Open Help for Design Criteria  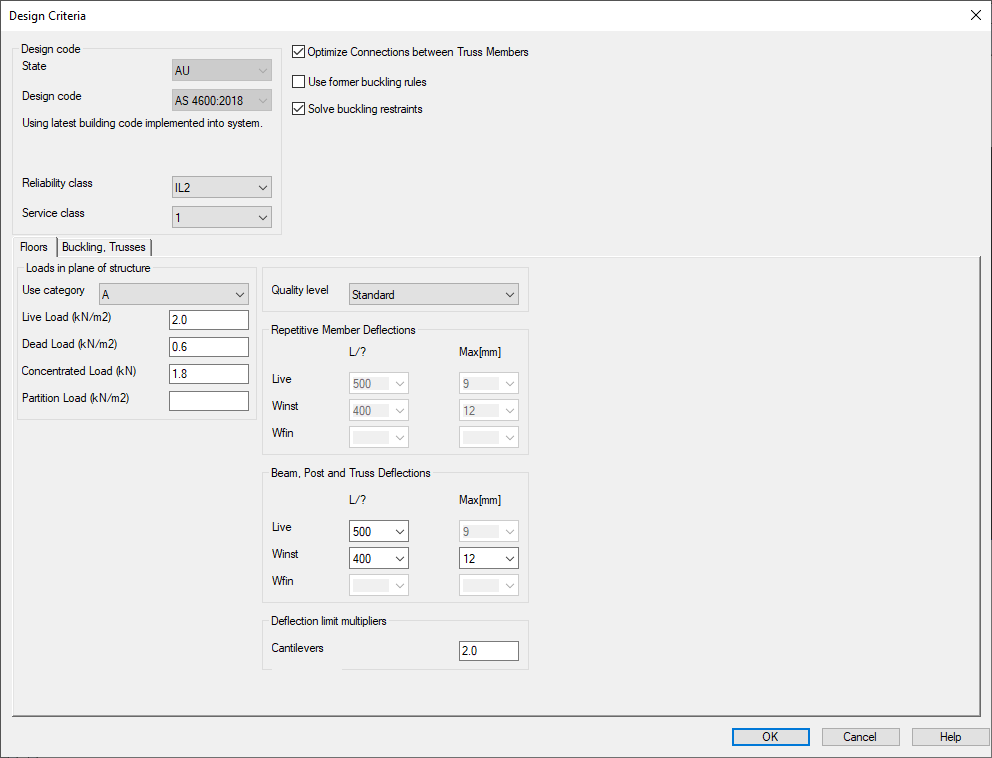(x=950, y=737)
